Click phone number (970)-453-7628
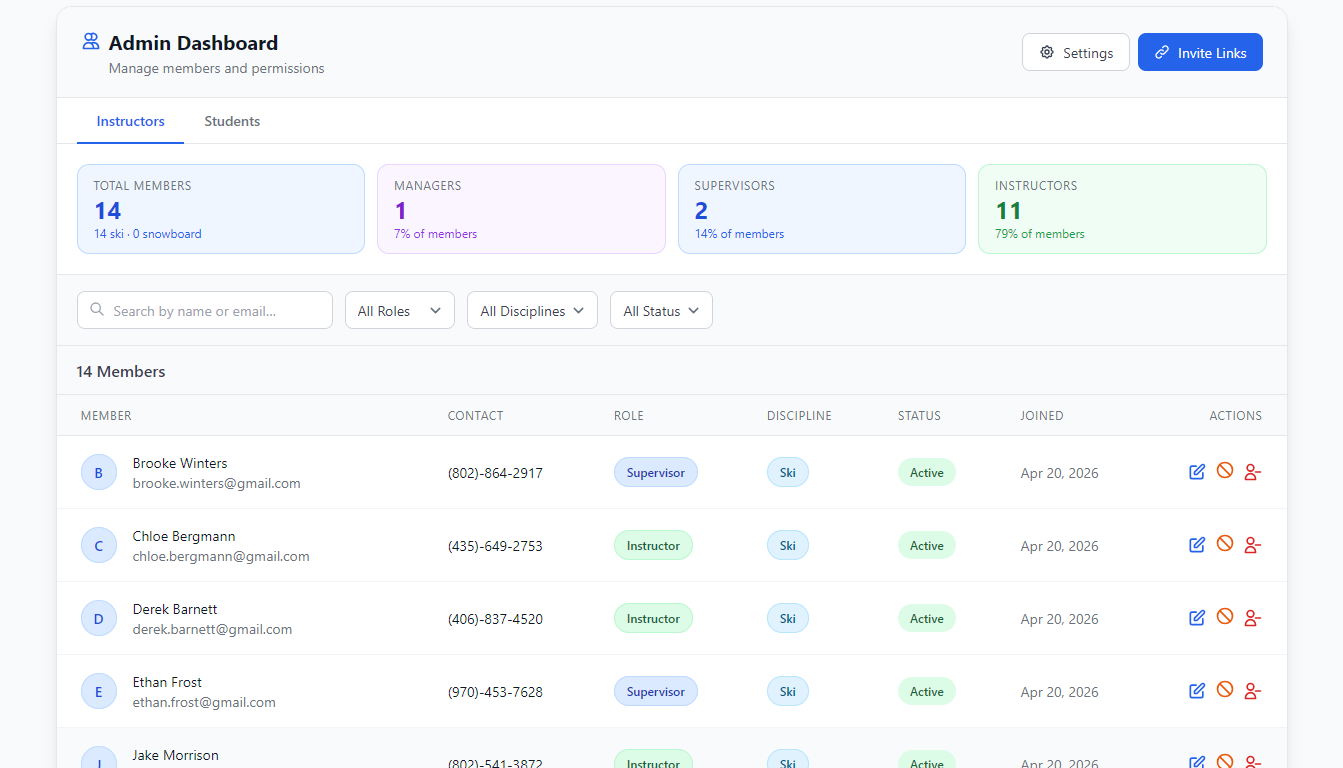 click(x=495, y=691)
